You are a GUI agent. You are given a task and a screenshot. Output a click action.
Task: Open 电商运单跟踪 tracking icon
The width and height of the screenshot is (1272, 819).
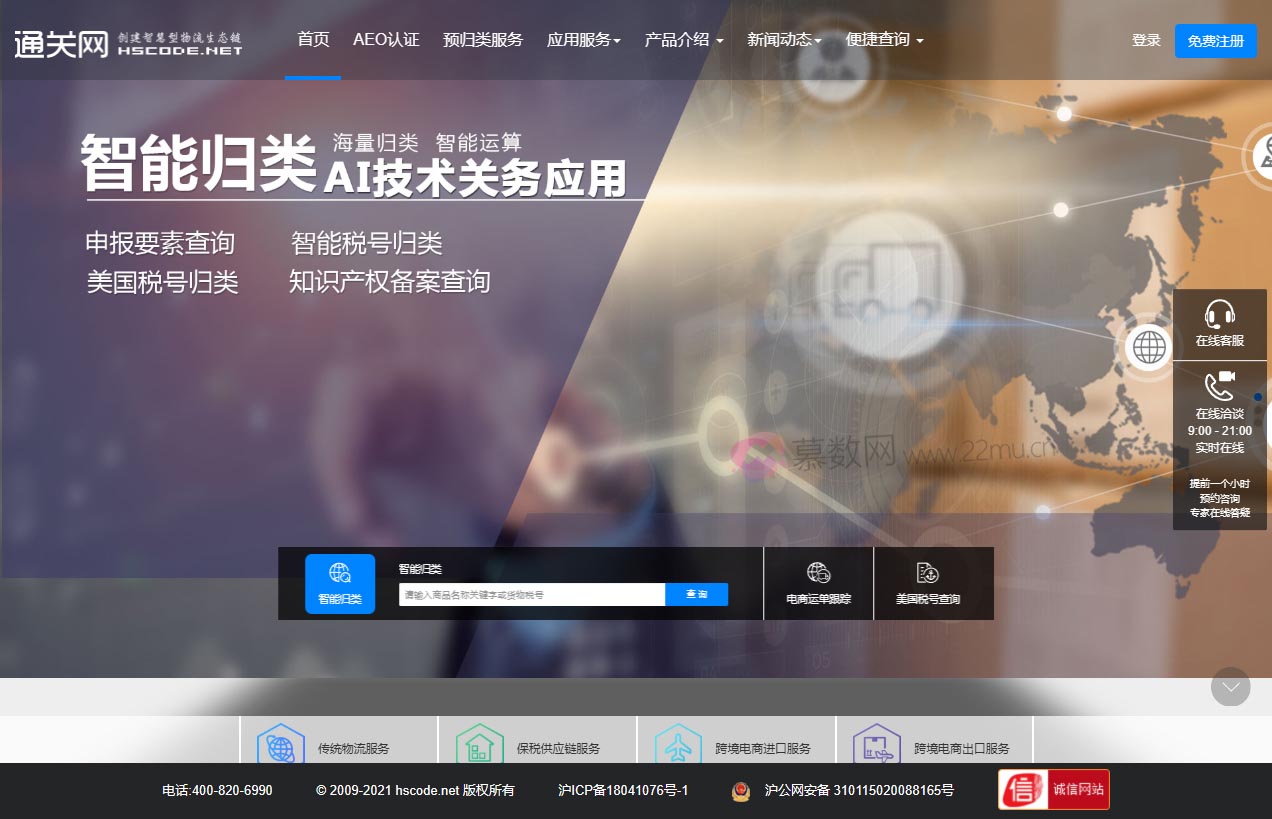point(818,572)
